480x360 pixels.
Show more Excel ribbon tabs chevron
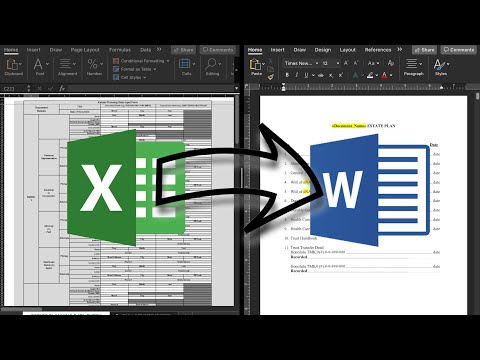click(159, 49)
